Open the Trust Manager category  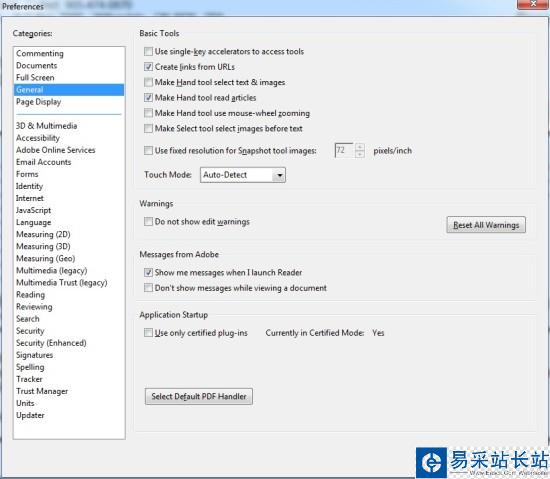click(x=69, y=391)
